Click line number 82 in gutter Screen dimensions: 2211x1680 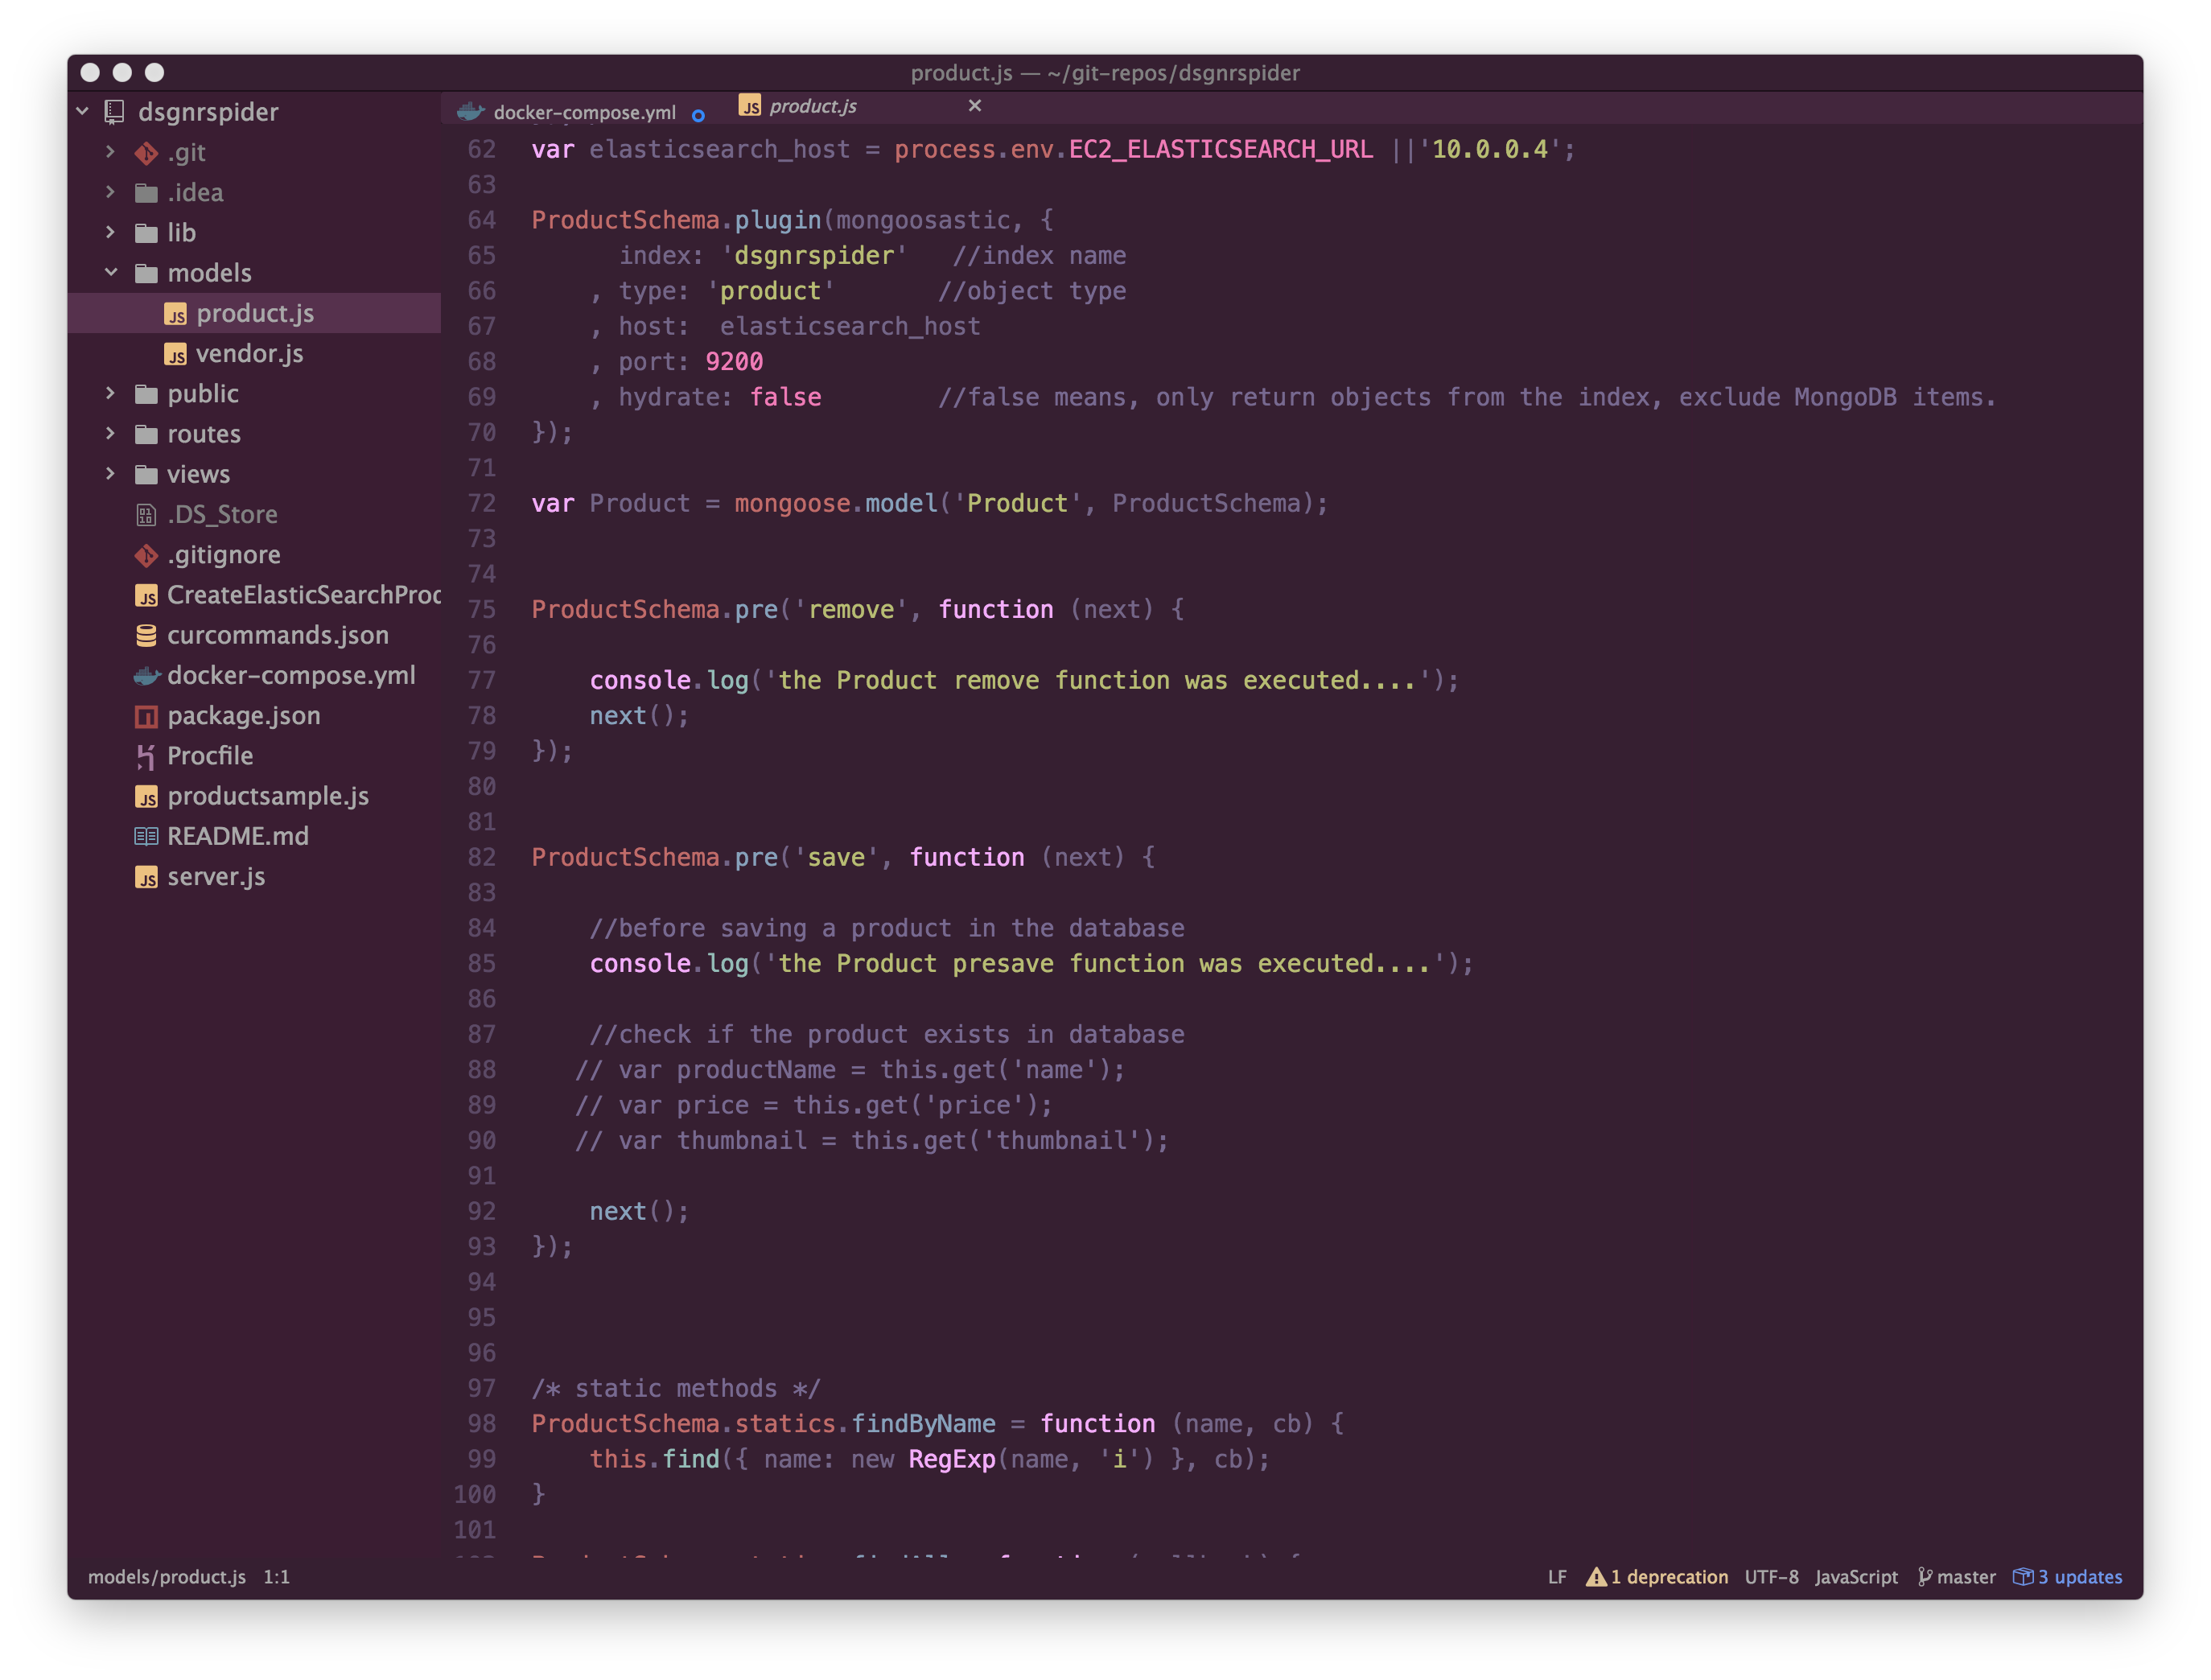[481, 857]
